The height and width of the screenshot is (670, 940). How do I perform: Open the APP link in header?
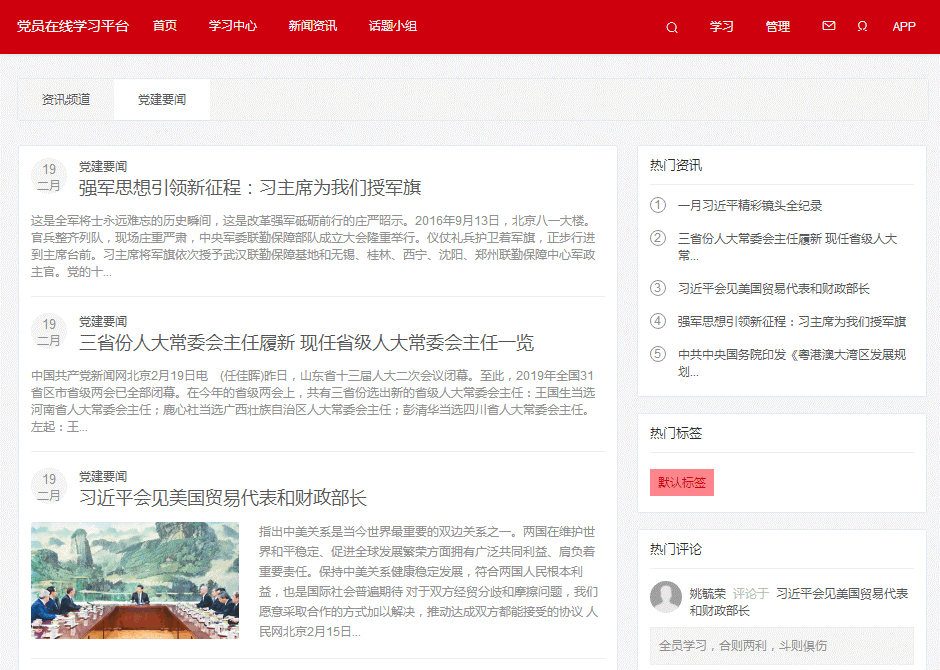coord(904,27)
